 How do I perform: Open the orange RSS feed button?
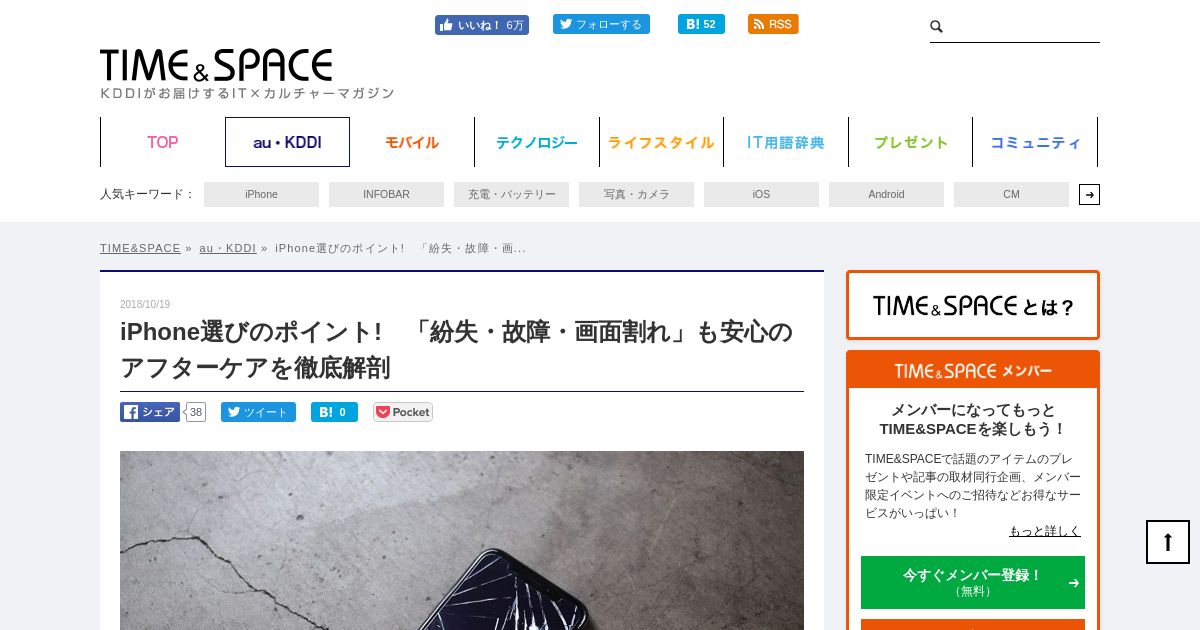pyautogui.click(x=773, y=24)
